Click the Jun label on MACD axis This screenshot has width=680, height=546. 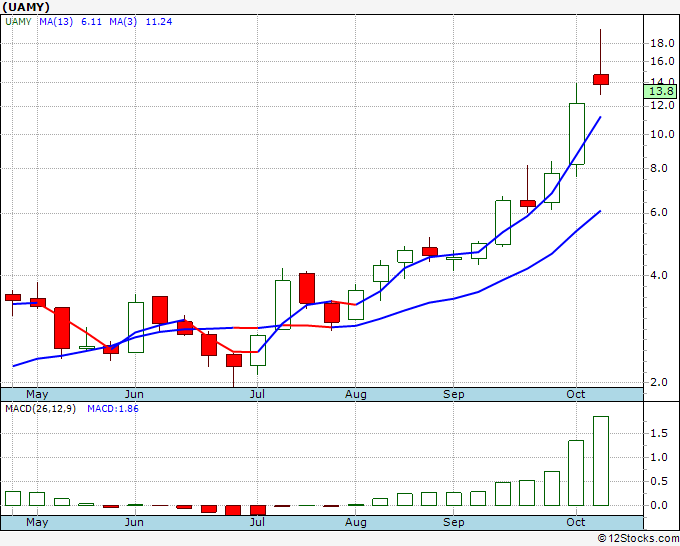click(x=134, y=522)
